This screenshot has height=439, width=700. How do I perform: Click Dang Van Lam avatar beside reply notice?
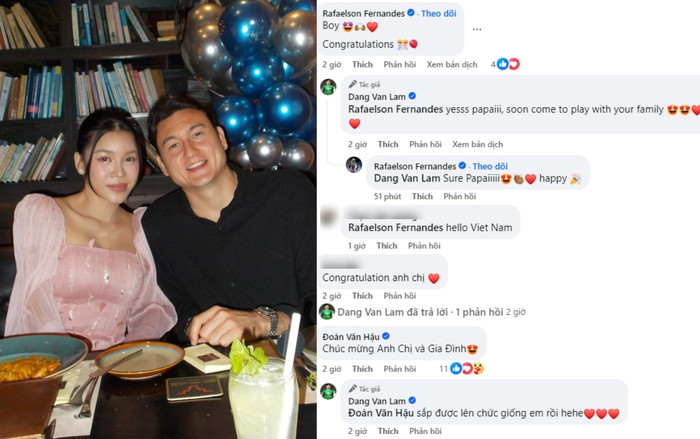[x=327, y=312]
